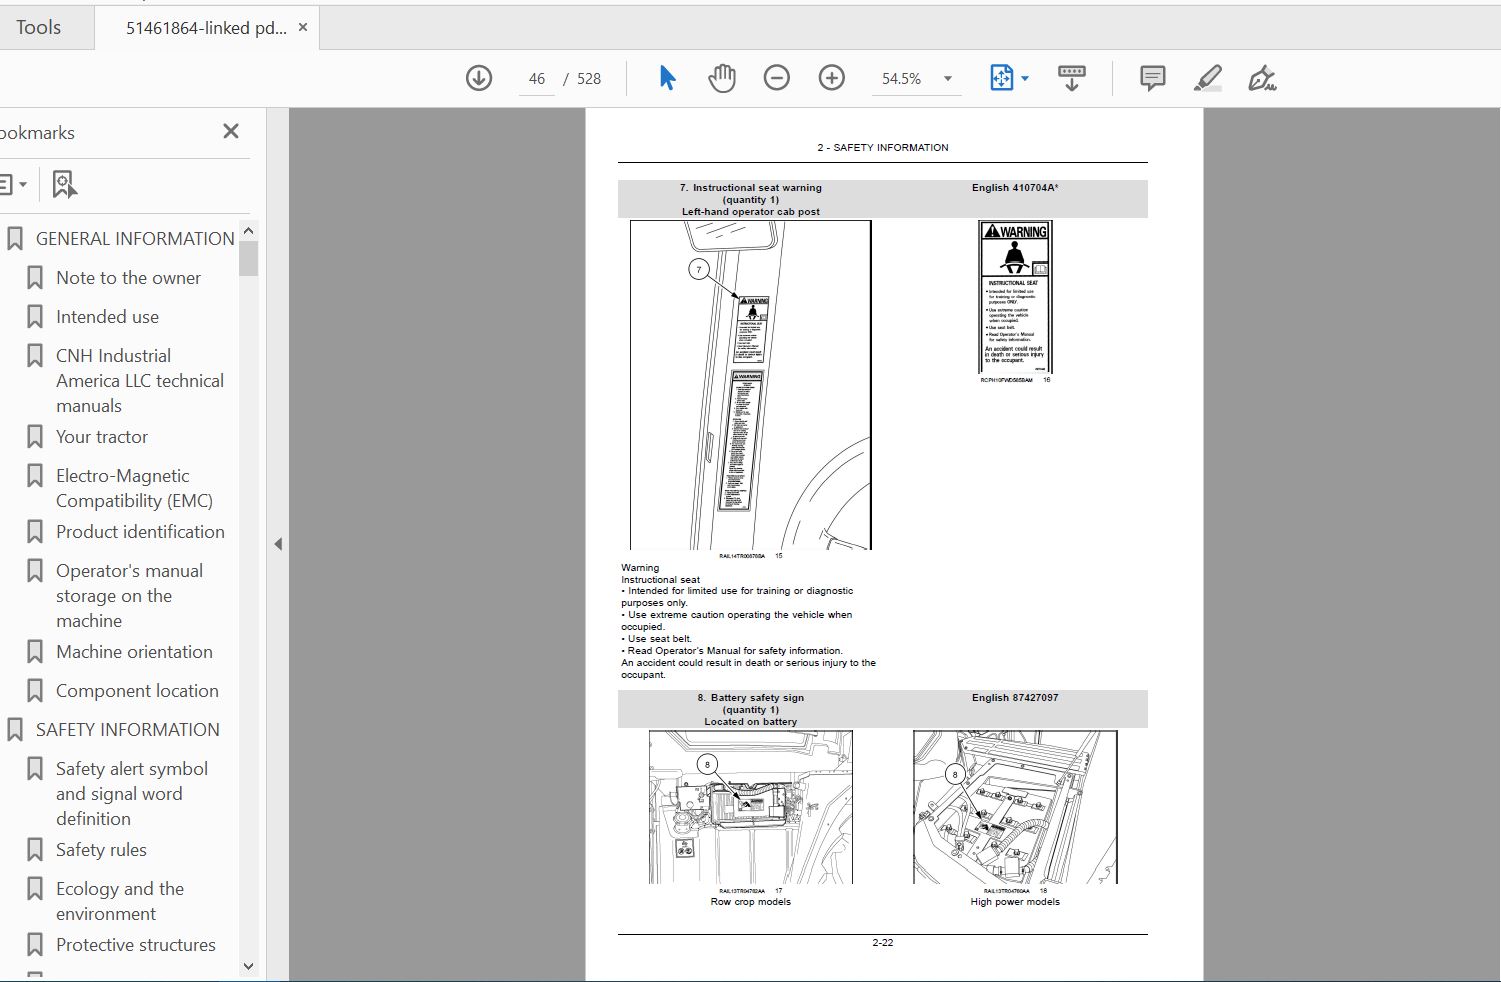Close the Bookmarks panel
Image resolution: width=1501 pixels, height=982 pixels.
(231, 131)
